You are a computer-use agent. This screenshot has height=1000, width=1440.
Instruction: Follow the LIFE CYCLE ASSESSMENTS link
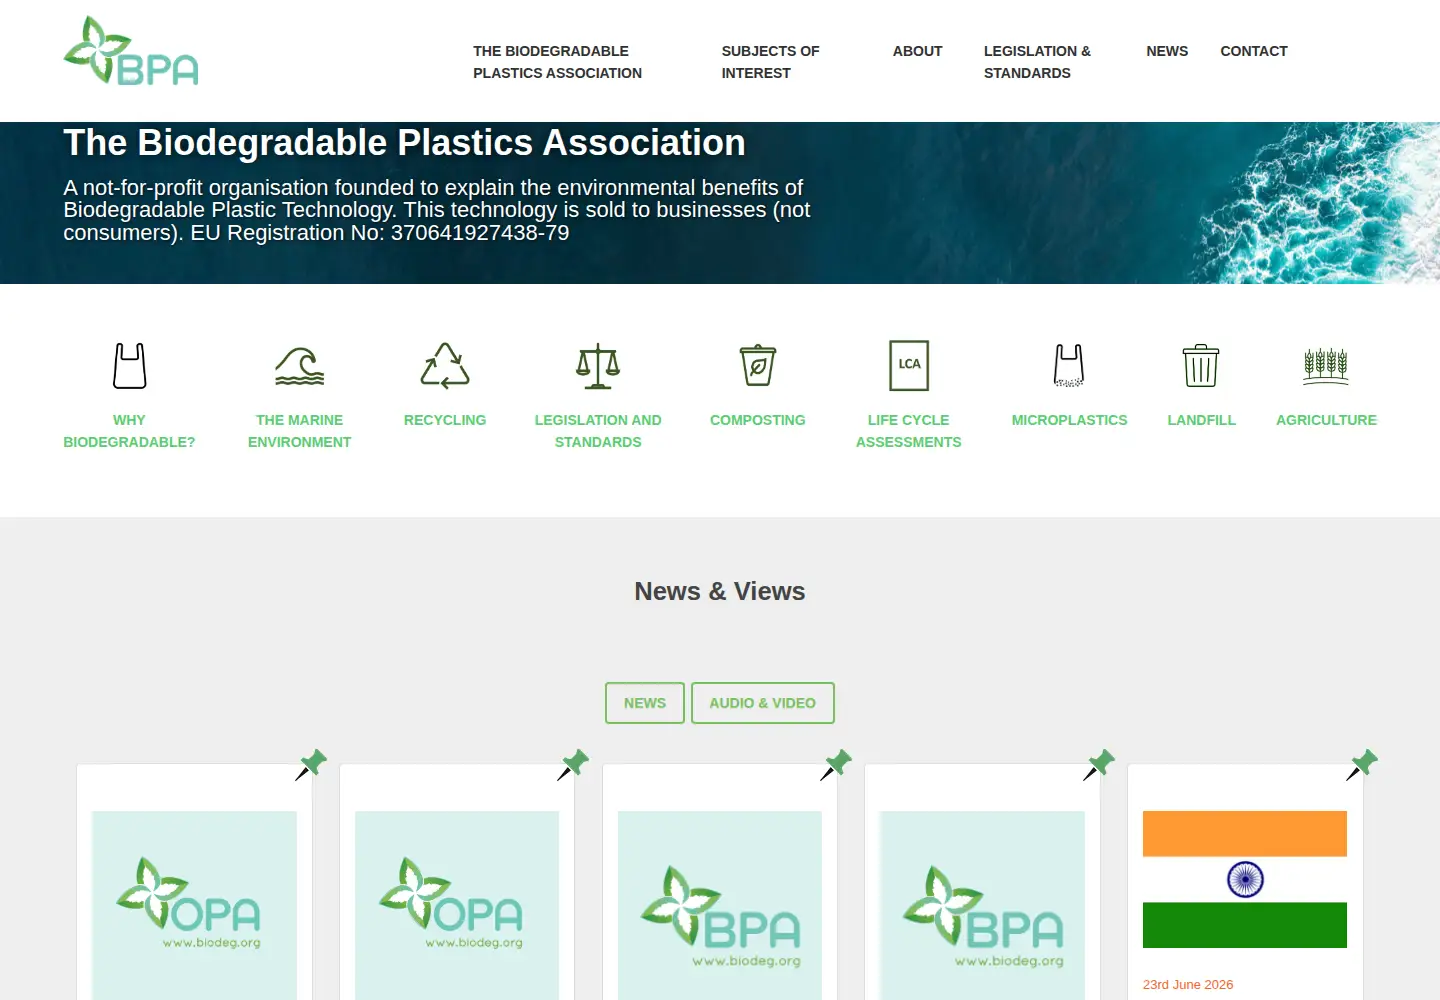point(909,431)
